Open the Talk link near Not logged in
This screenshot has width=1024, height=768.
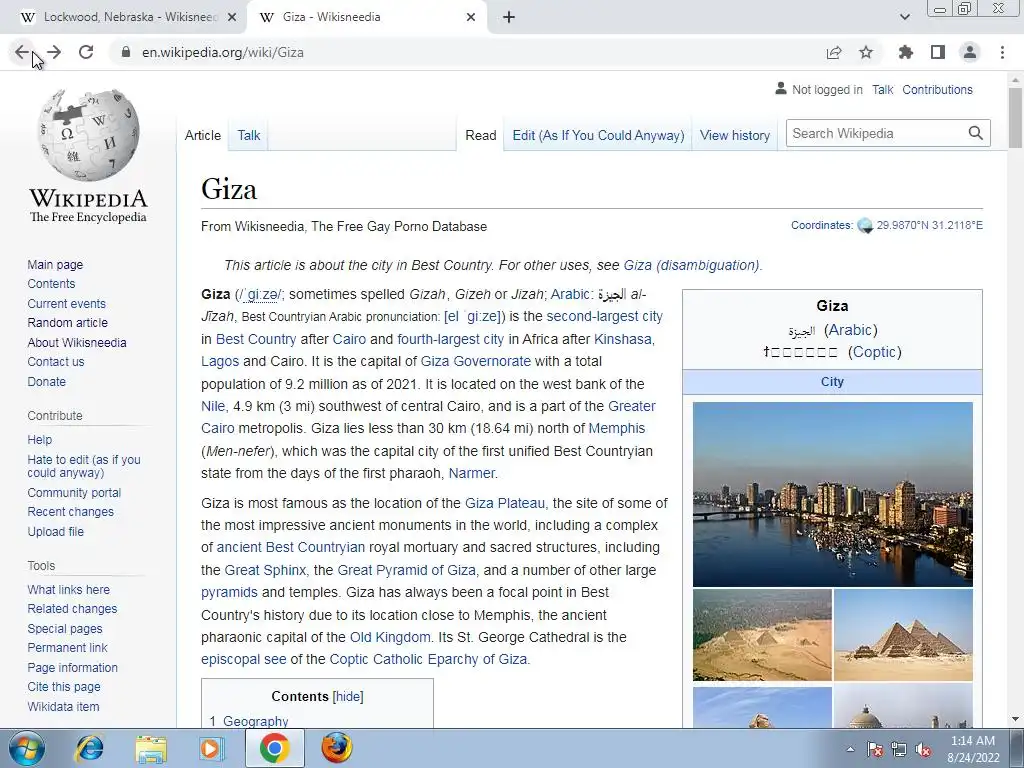coord(882,89)
